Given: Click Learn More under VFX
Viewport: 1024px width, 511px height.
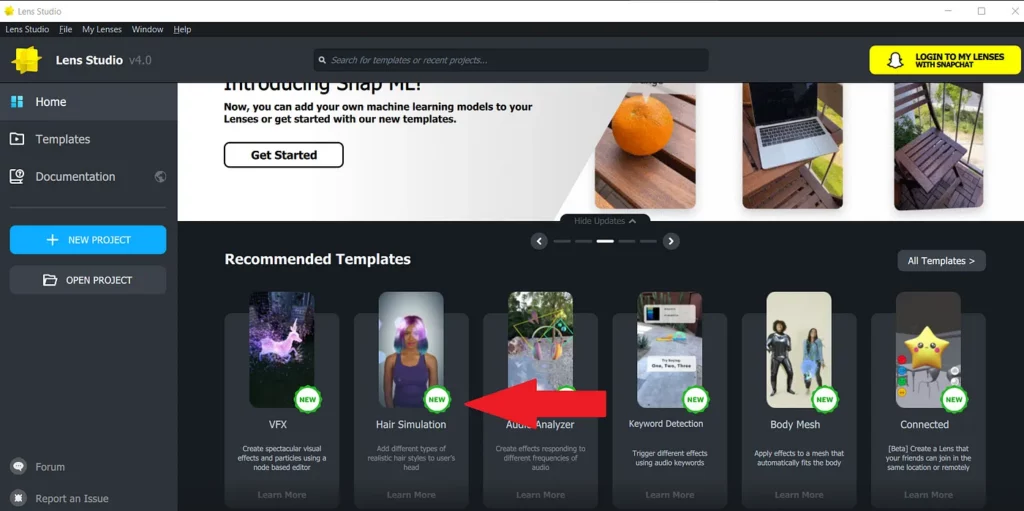Looking at the screenshot, I should [x=281, y=495].
